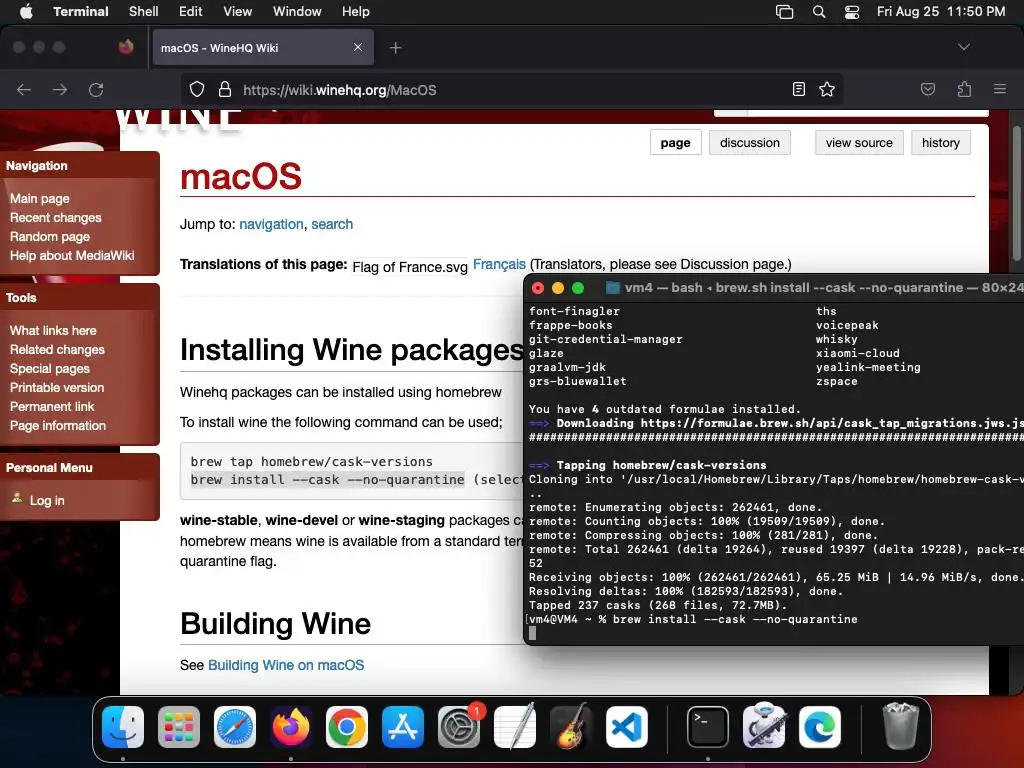Open App Store from the Dock
1024x768 pixels.
pos(403,727)
